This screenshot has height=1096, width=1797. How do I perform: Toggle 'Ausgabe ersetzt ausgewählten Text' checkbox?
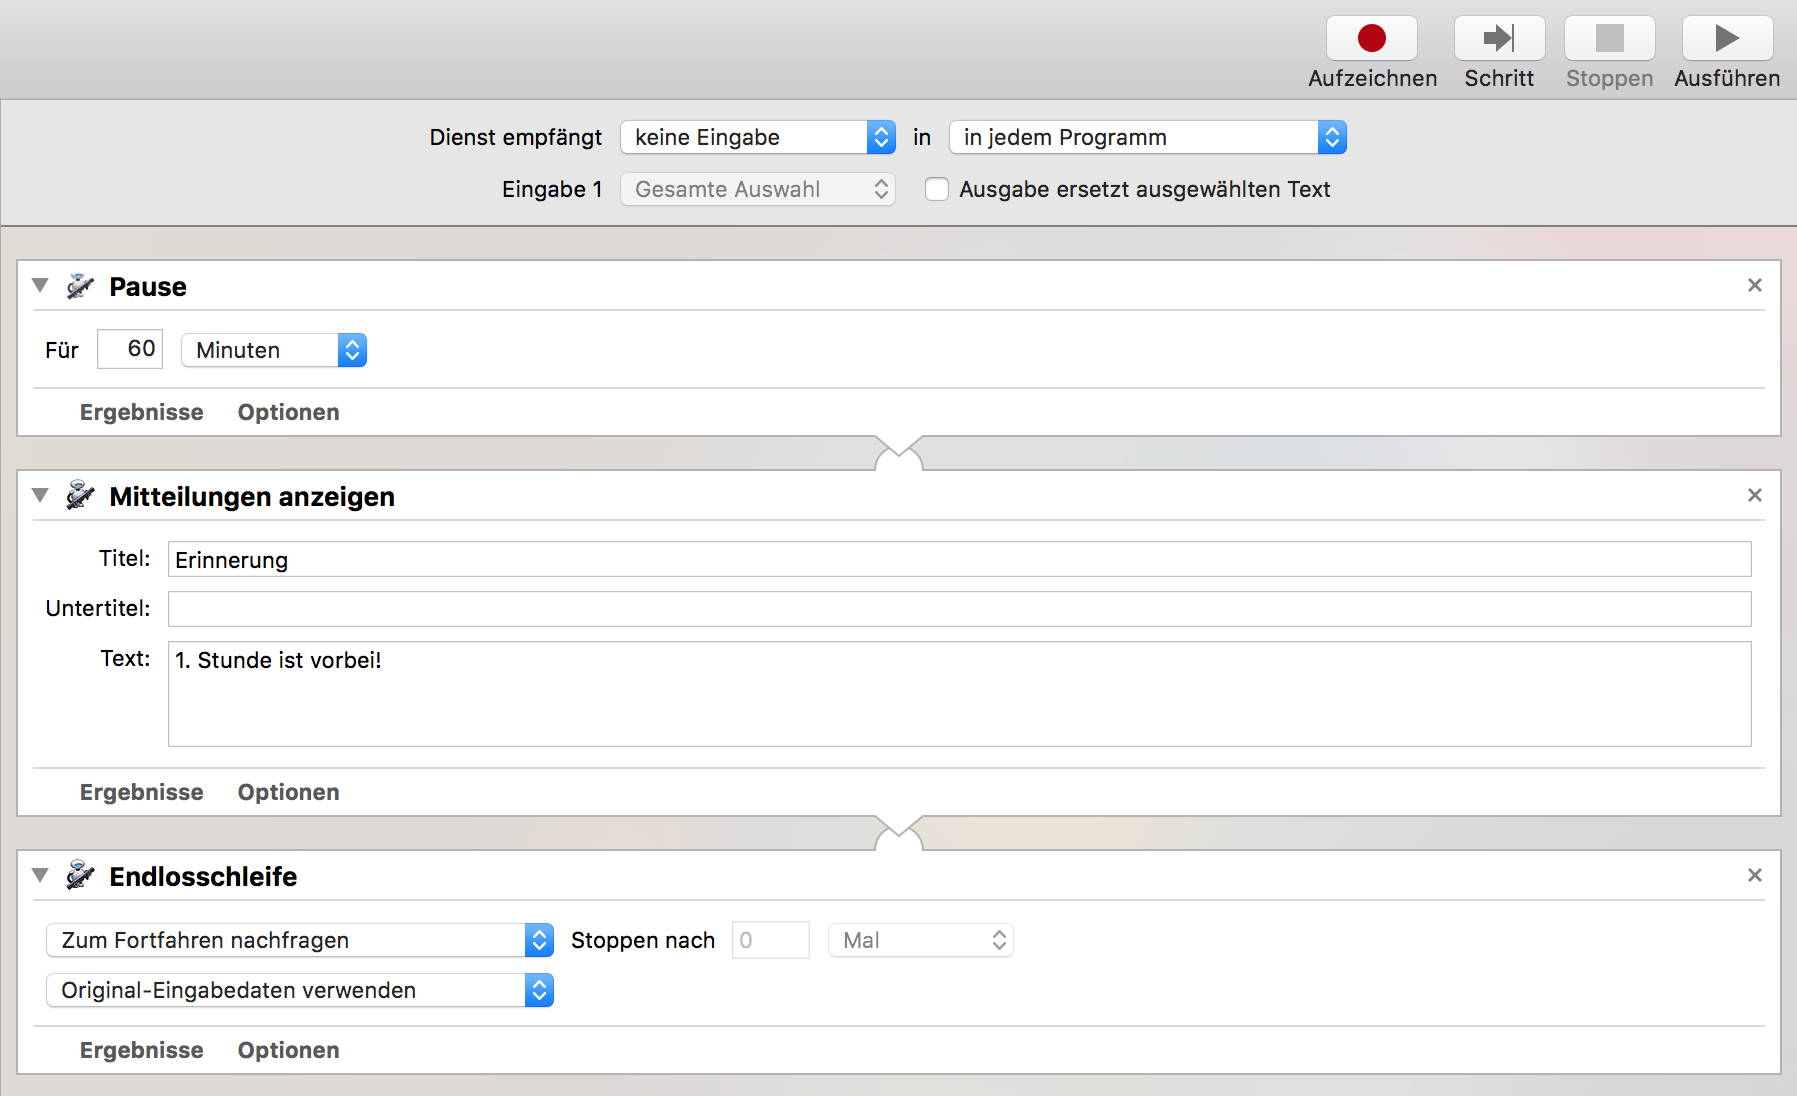coord(937,189)
